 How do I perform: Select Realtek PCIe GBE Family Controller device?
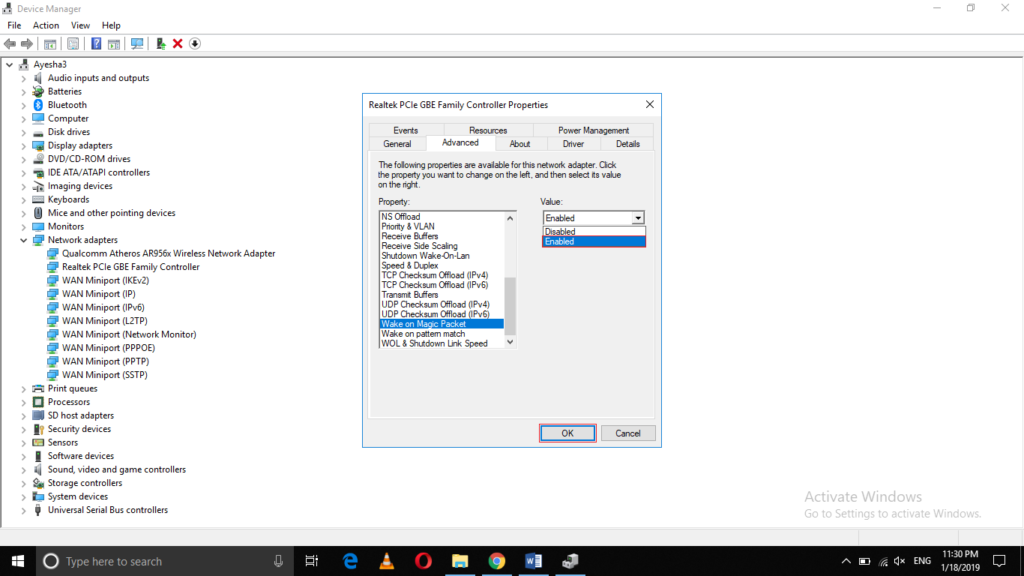coord(130,267)
